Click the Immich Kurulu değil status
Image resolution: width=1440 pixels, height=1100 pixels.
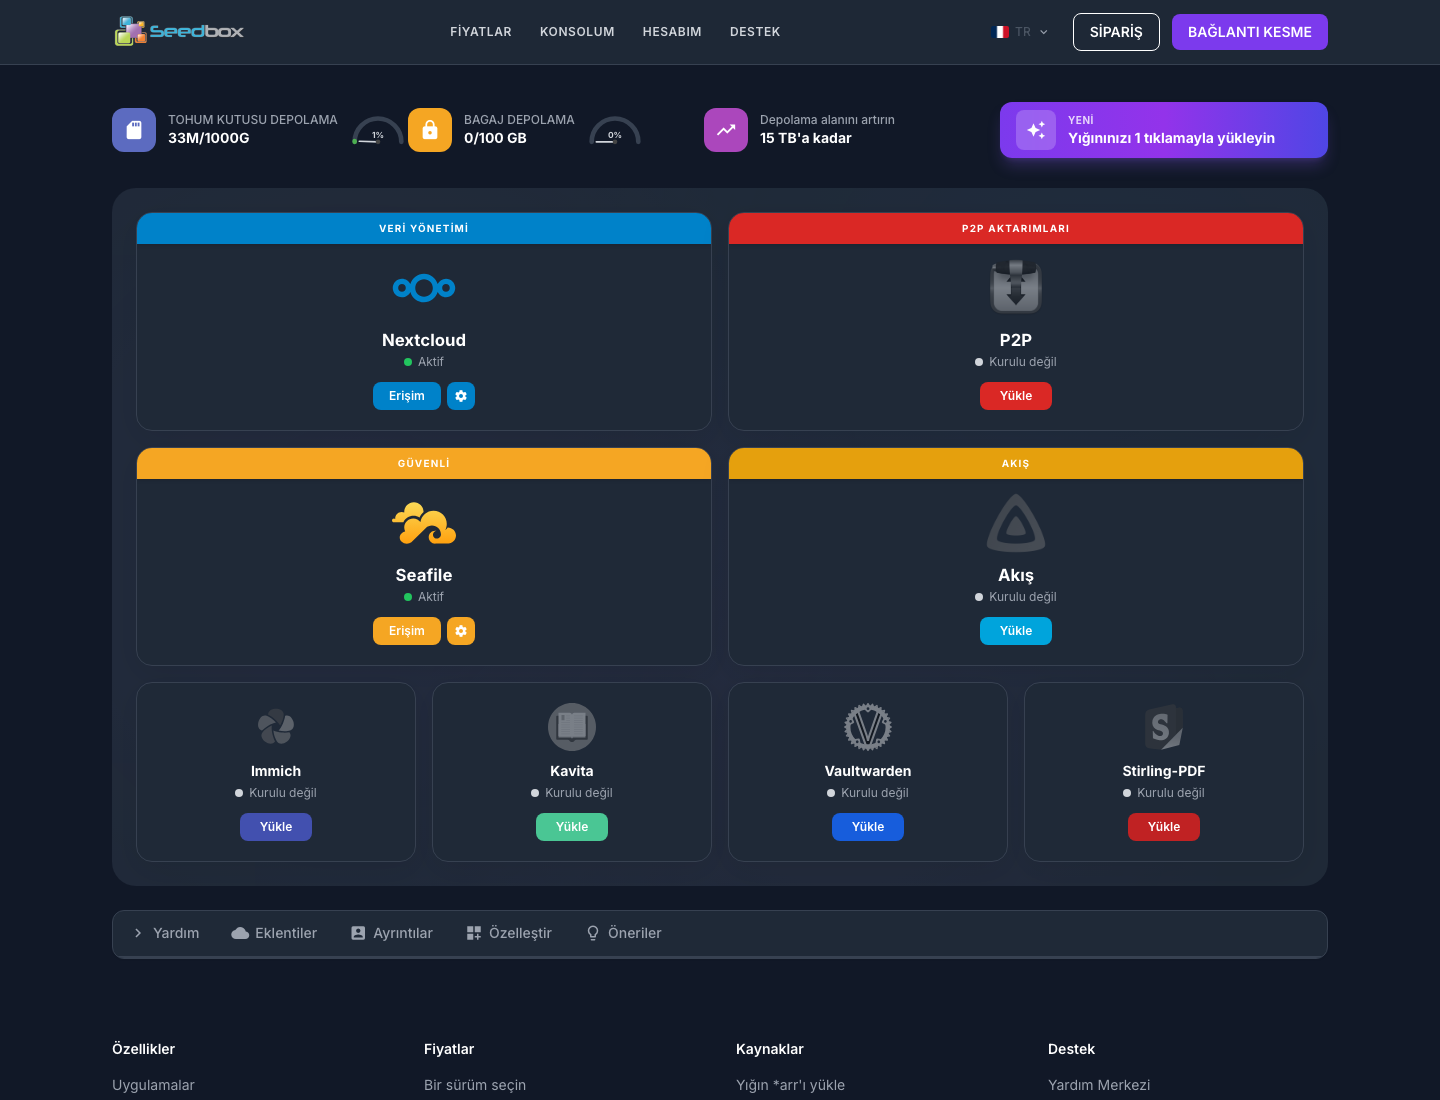pyautogui.click(x=276, y=793)
